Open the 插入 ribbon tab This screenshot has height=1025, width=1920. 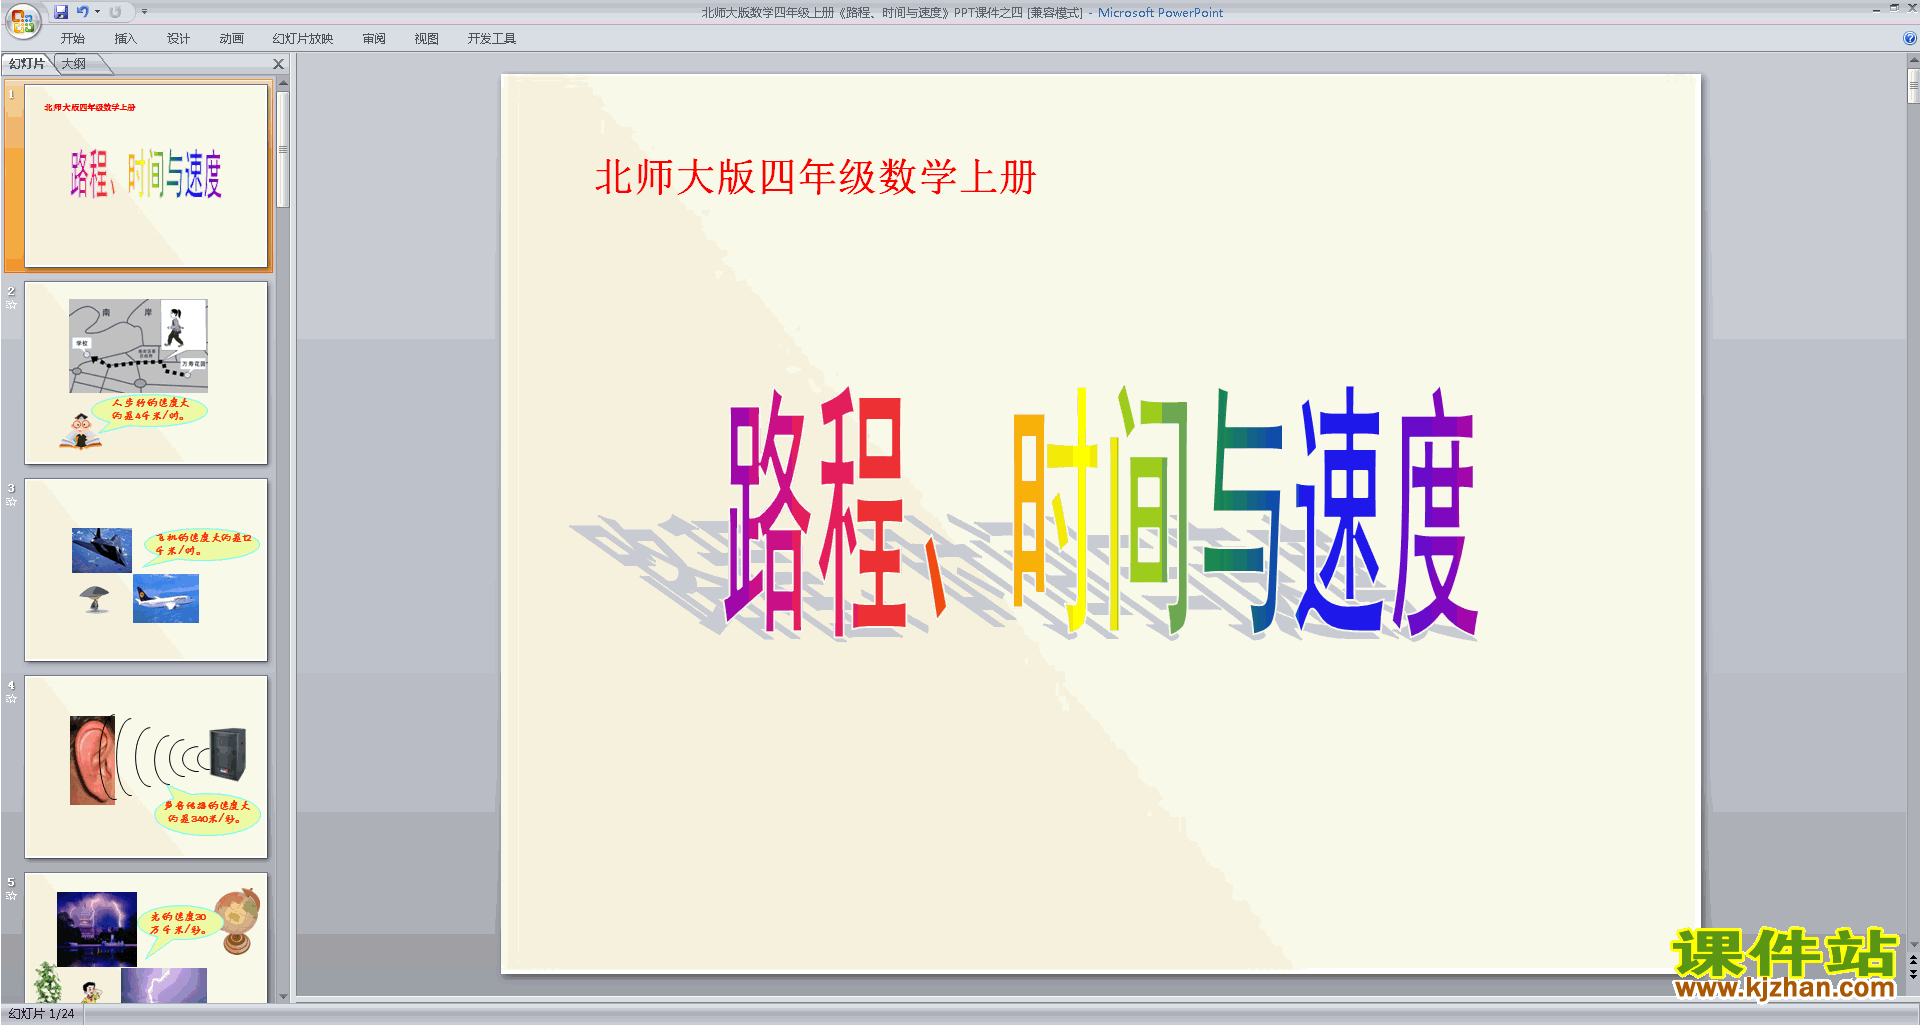pyautogui.click(x=125, y=39)
